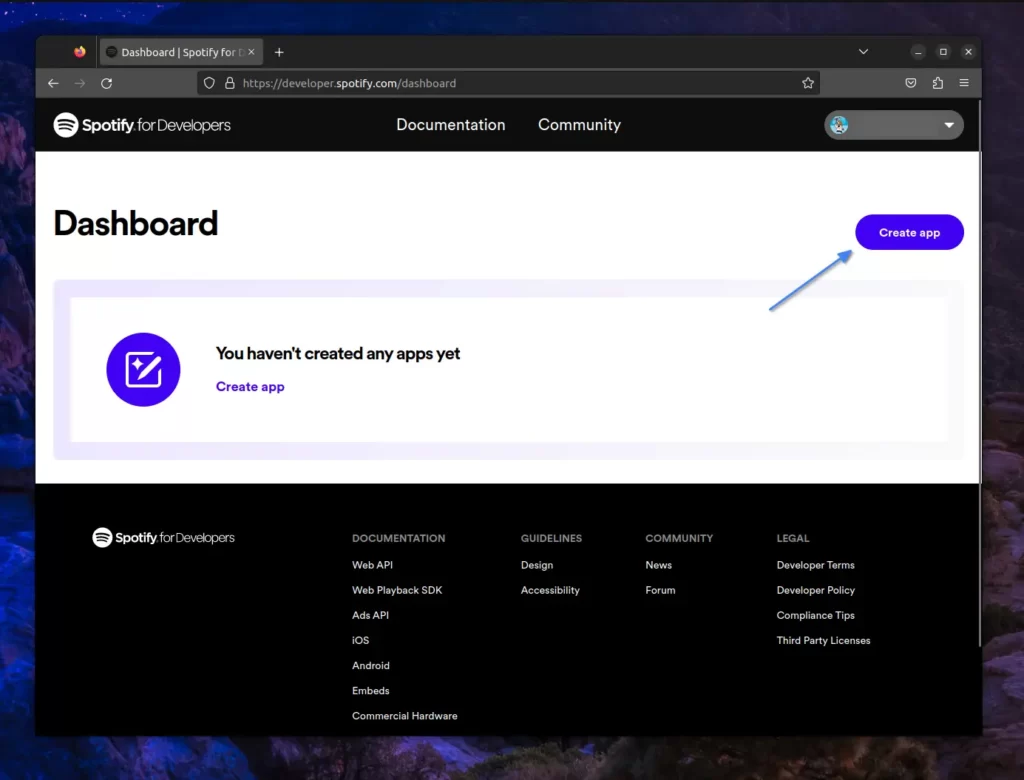The width and height of the screenshot is (1024, 780).
Task: Open the Third Party Licenses link
Action: coord(824,641)
